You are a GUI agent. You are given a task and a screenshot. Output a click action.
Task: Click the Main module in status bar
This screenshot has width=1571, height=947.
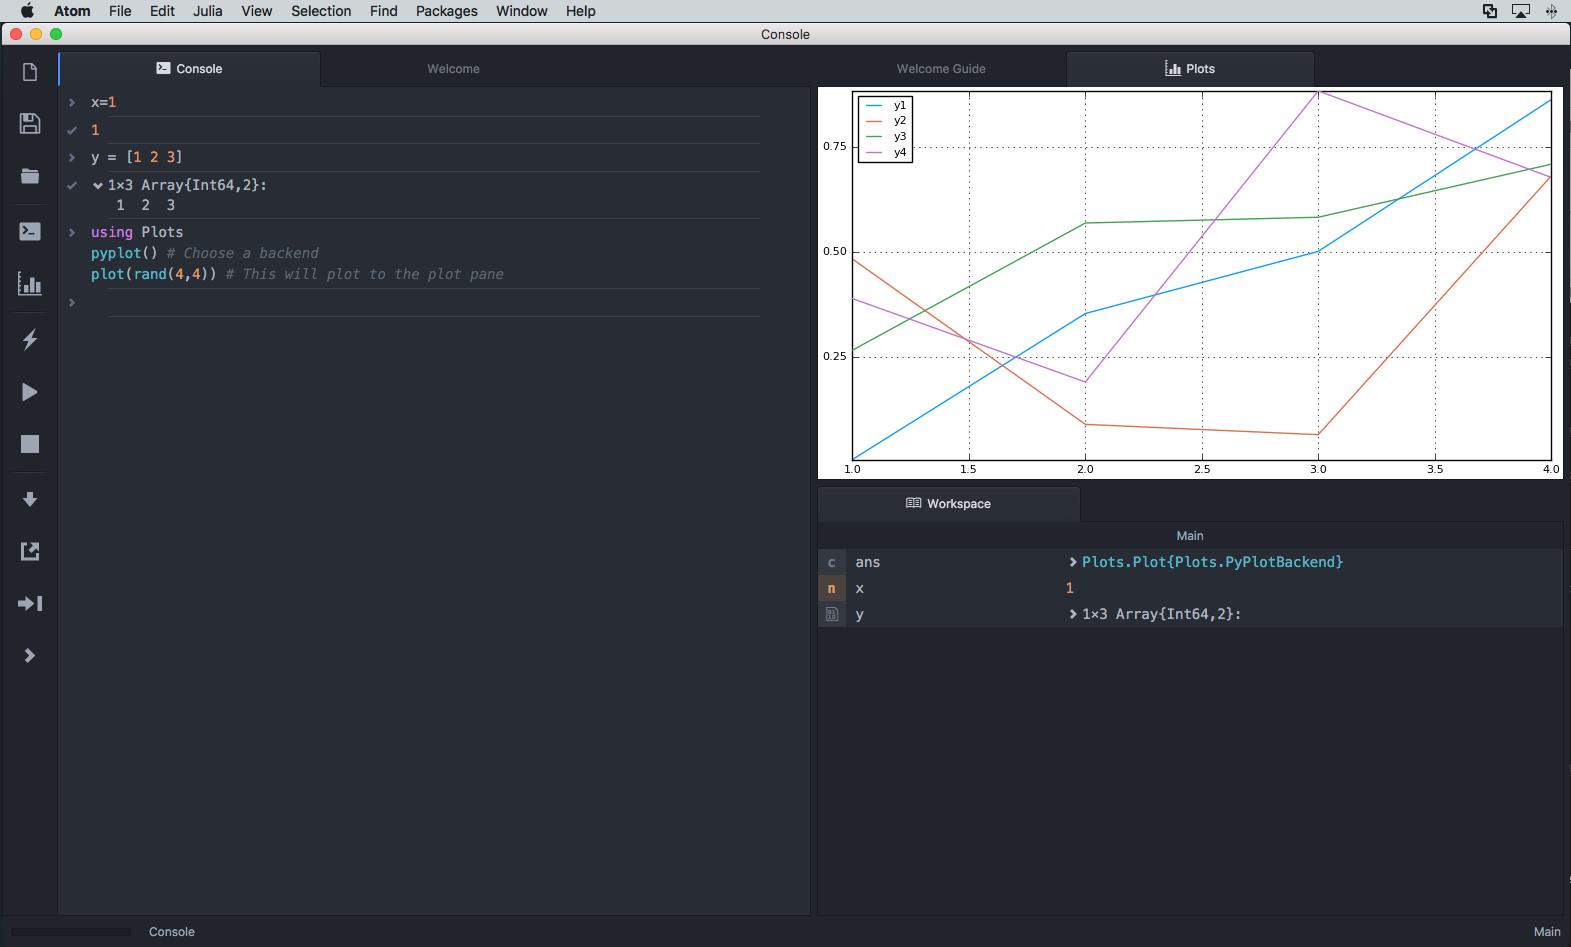pos(1547,932)
